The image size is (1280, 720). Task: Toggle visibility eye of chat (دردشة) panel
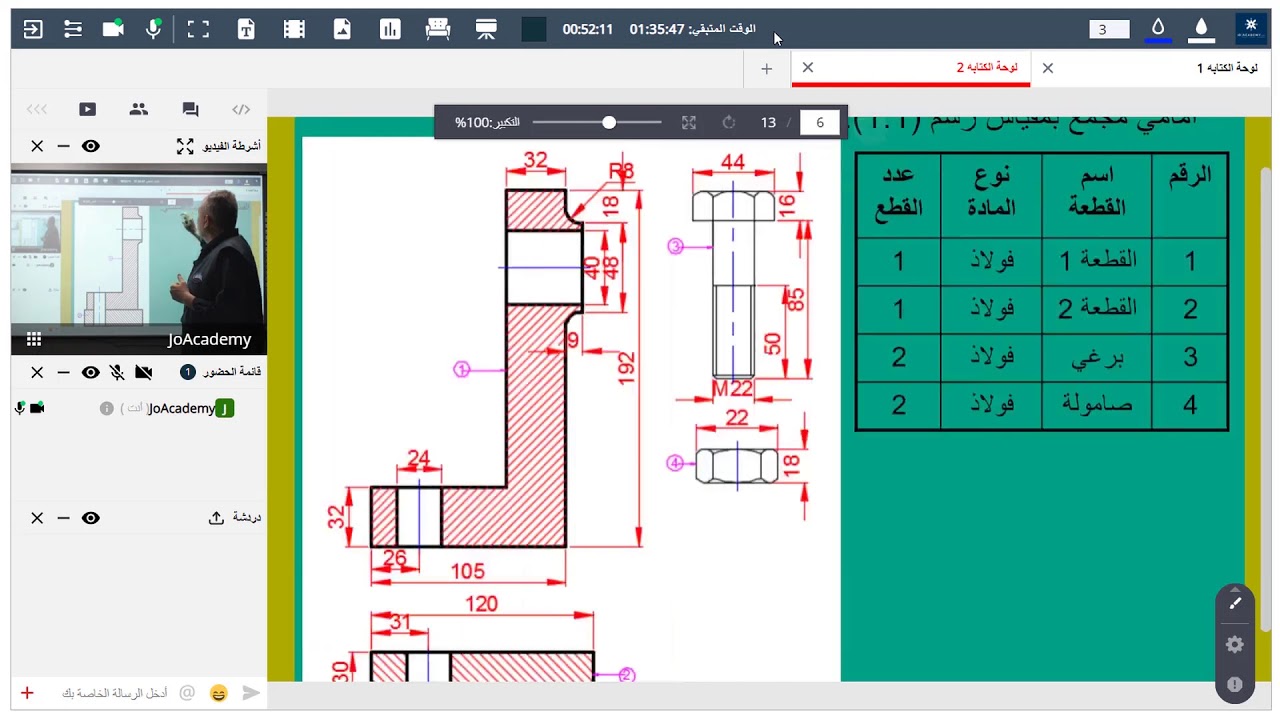pyautogui.click(x=91, y=518)
